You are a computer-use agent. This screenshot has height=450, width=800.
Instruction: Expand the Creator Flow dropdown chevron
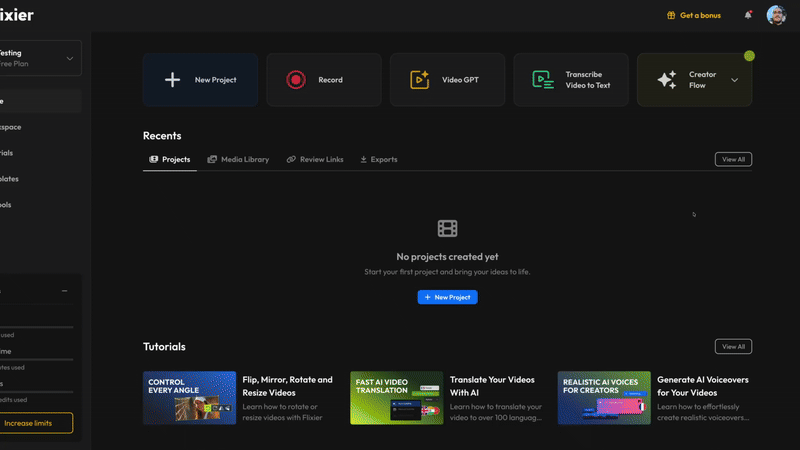(x=735, y=80)
